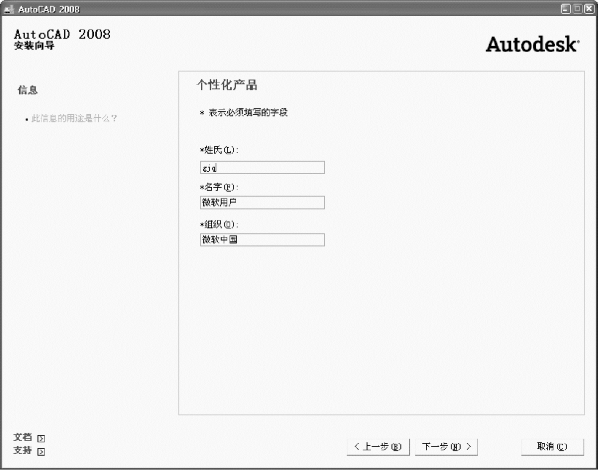Click the Autodesk logo
This screenshot has width=598, height=470.
pos(532,44)
